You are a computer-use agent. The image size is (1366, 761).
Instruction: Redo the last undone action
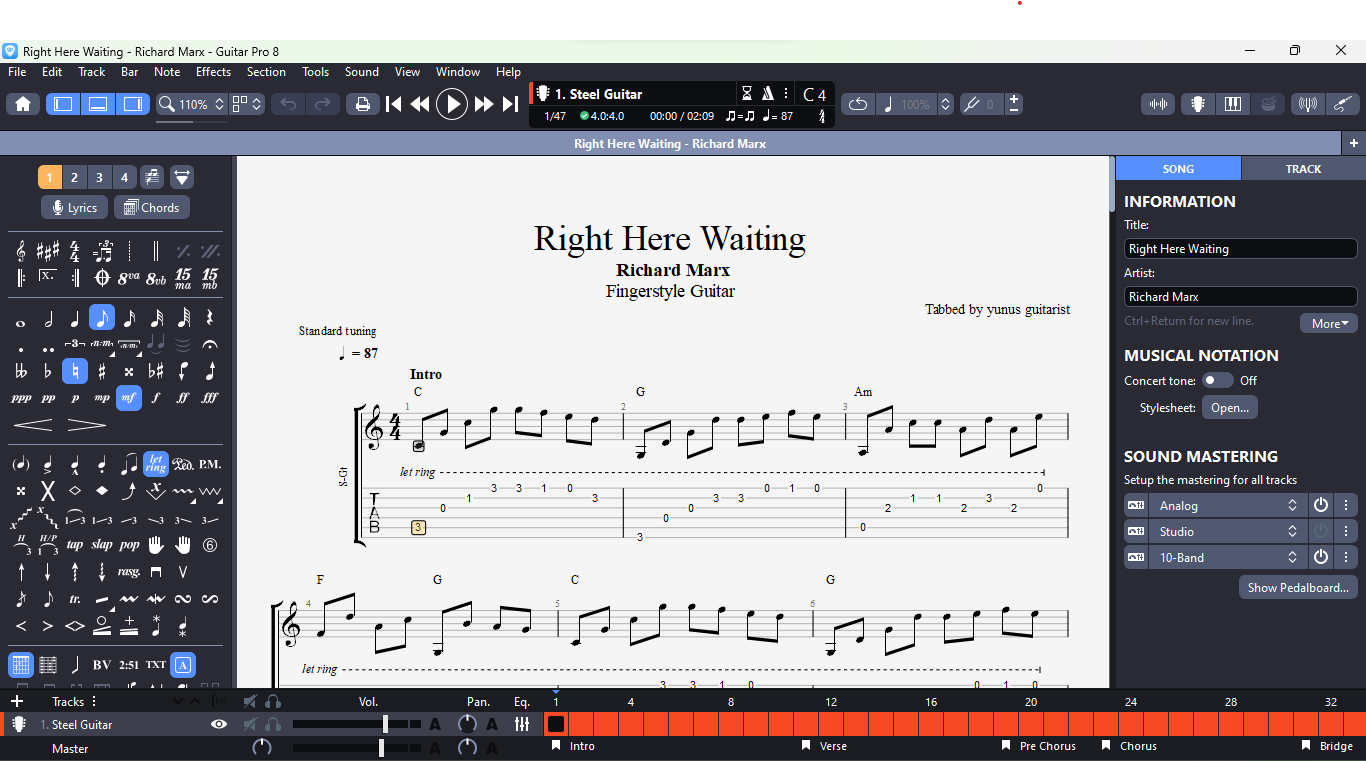pos(322,104)
